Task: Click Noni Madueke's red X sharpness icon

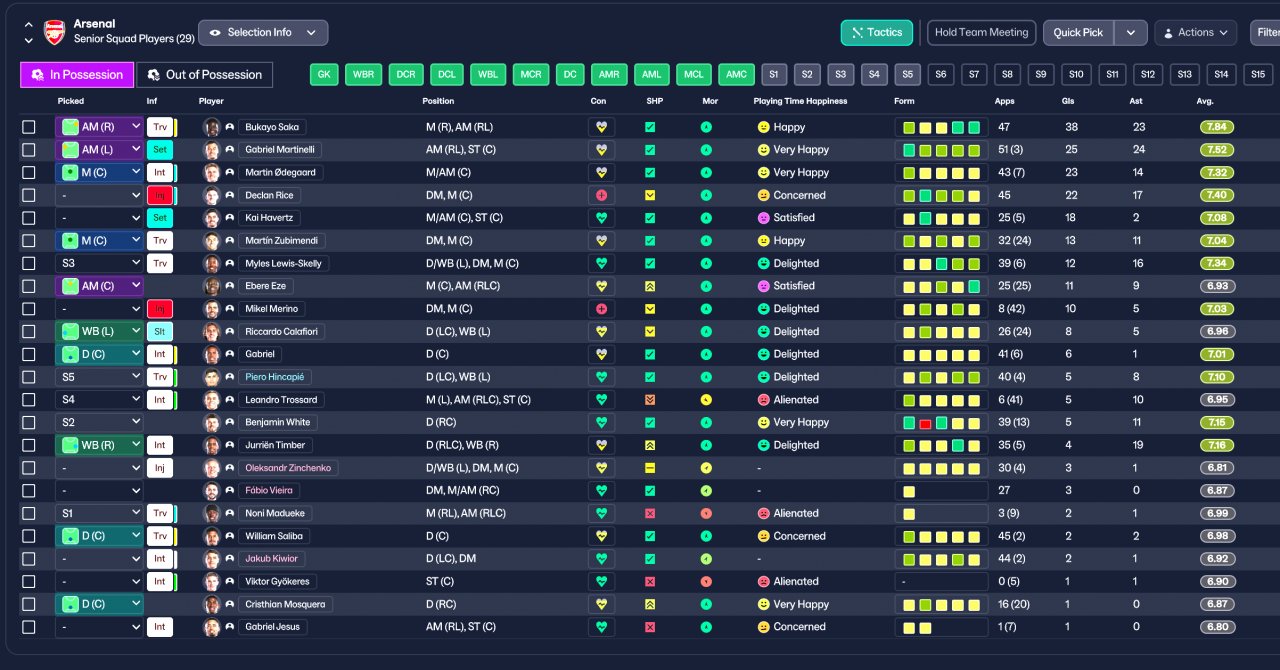Action: [x=650, y=513]
